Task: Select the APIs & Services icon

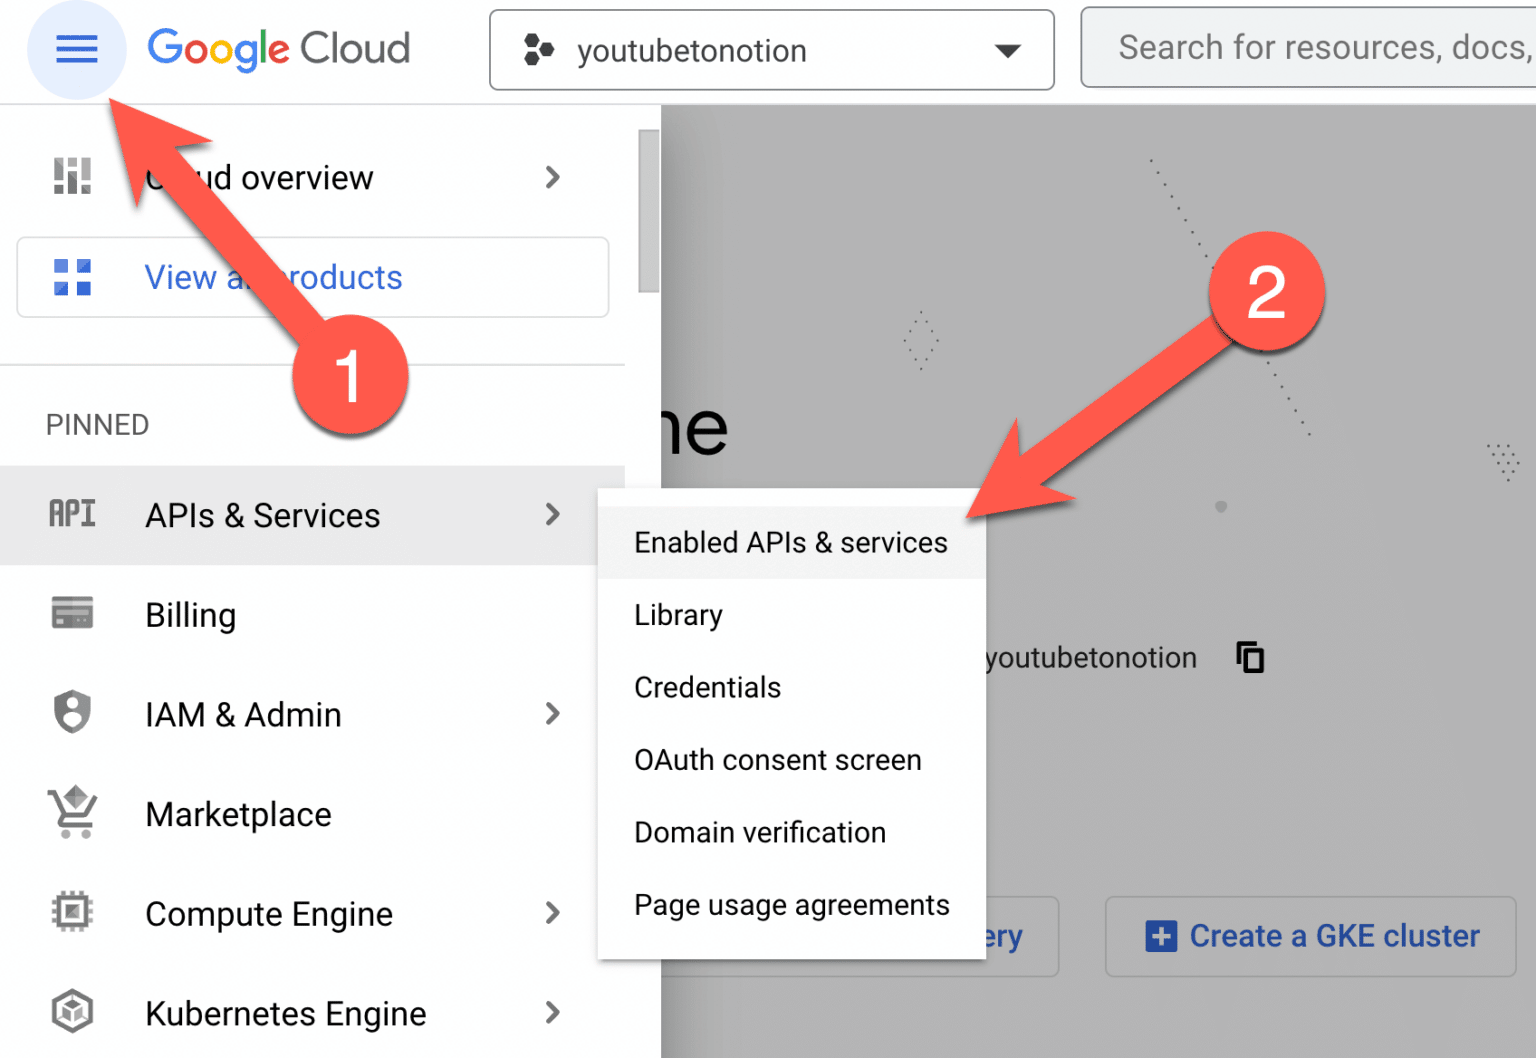Action: point(71,514)
